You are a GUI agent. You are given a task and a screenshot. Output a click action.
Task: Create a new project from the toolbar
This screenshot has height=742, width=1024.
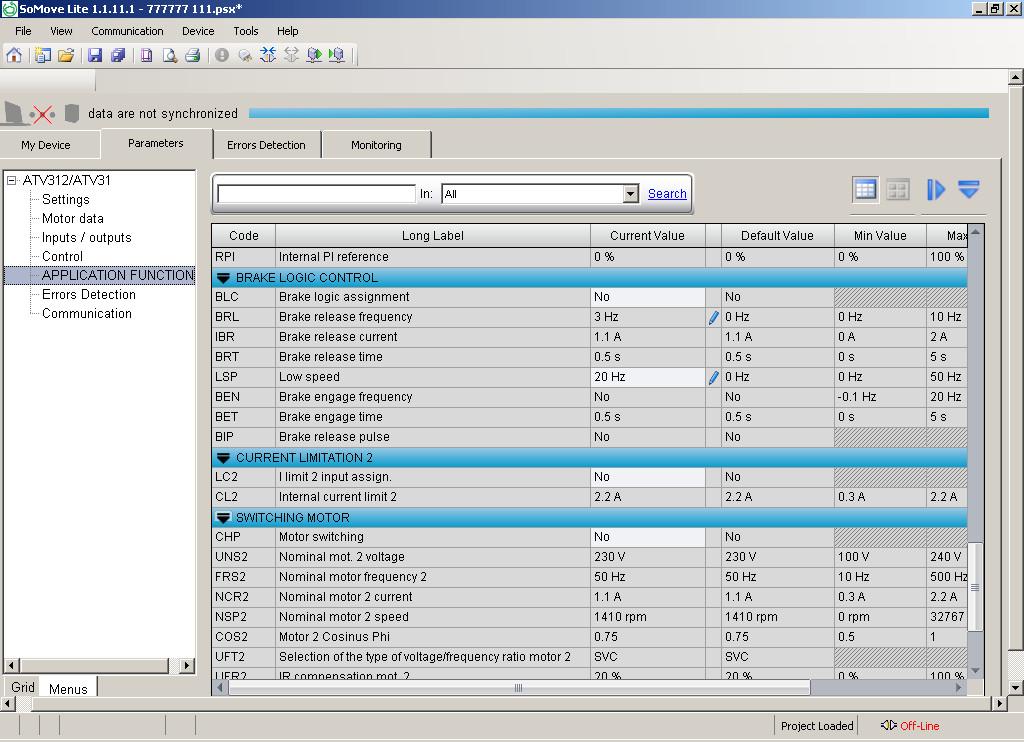[x=43, y=56]
